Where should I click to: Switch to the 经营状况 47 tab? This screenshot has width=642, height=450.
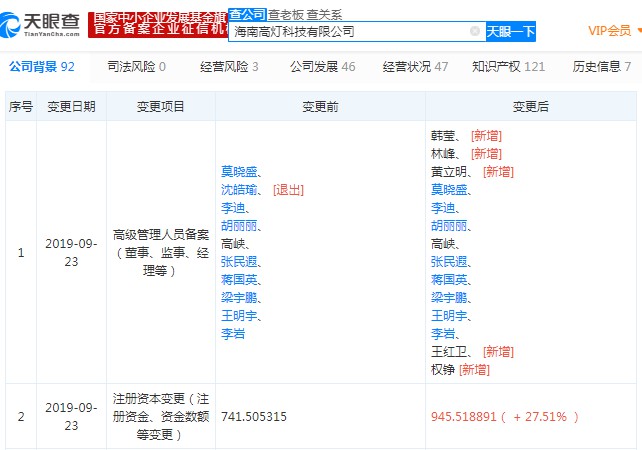[x=415, y=66]
